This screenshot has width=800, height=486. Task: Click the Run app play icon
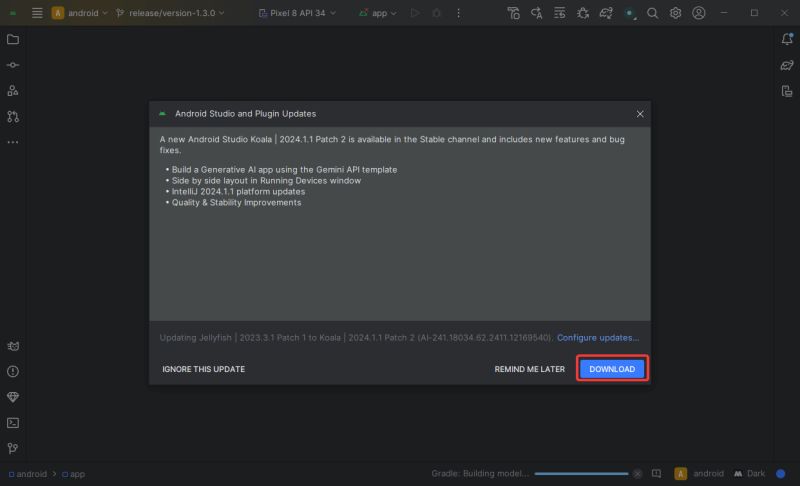point(415,13)
